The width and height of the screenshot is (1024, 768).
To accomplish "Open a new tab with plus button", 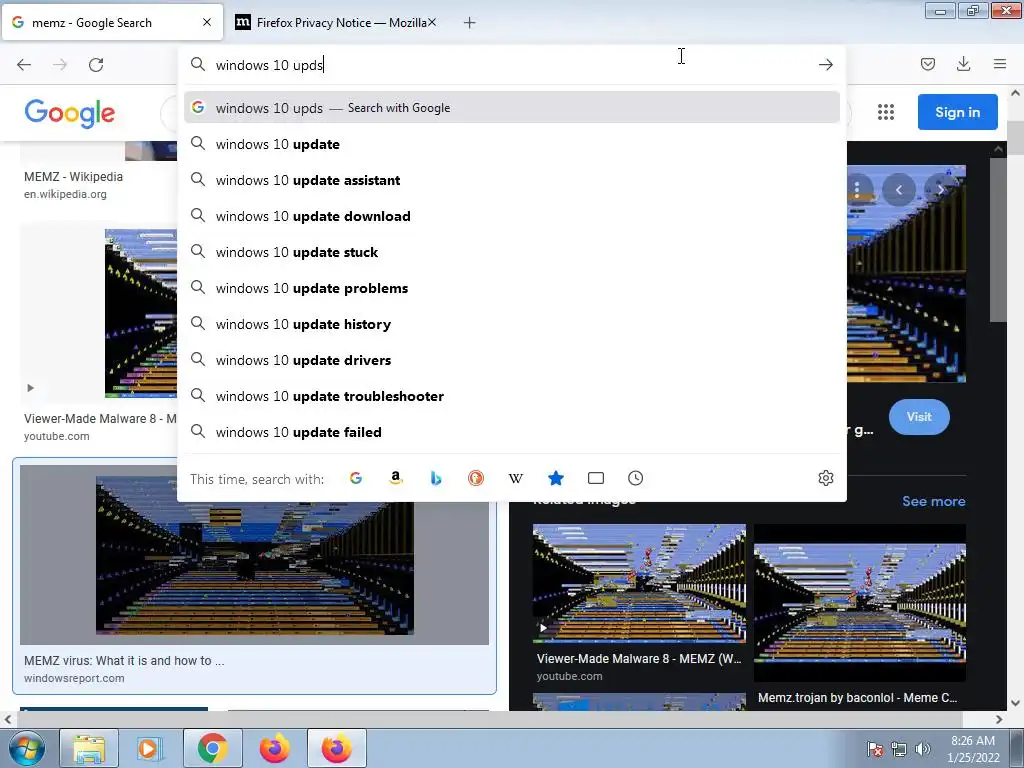I will tap(470, 23).
